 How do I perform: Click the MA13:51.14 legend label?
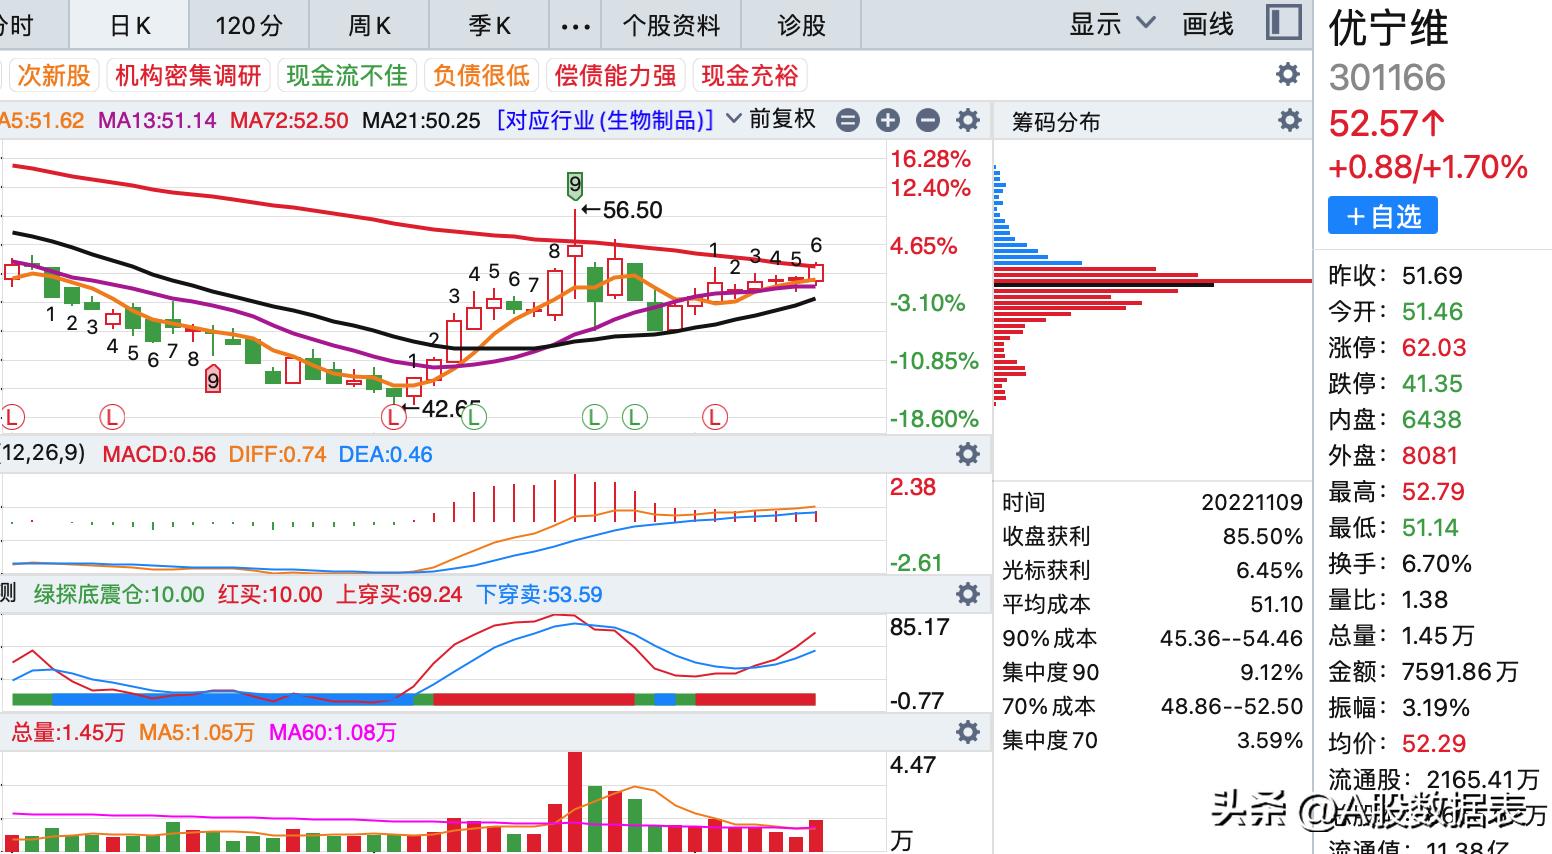tap(157, 121)
